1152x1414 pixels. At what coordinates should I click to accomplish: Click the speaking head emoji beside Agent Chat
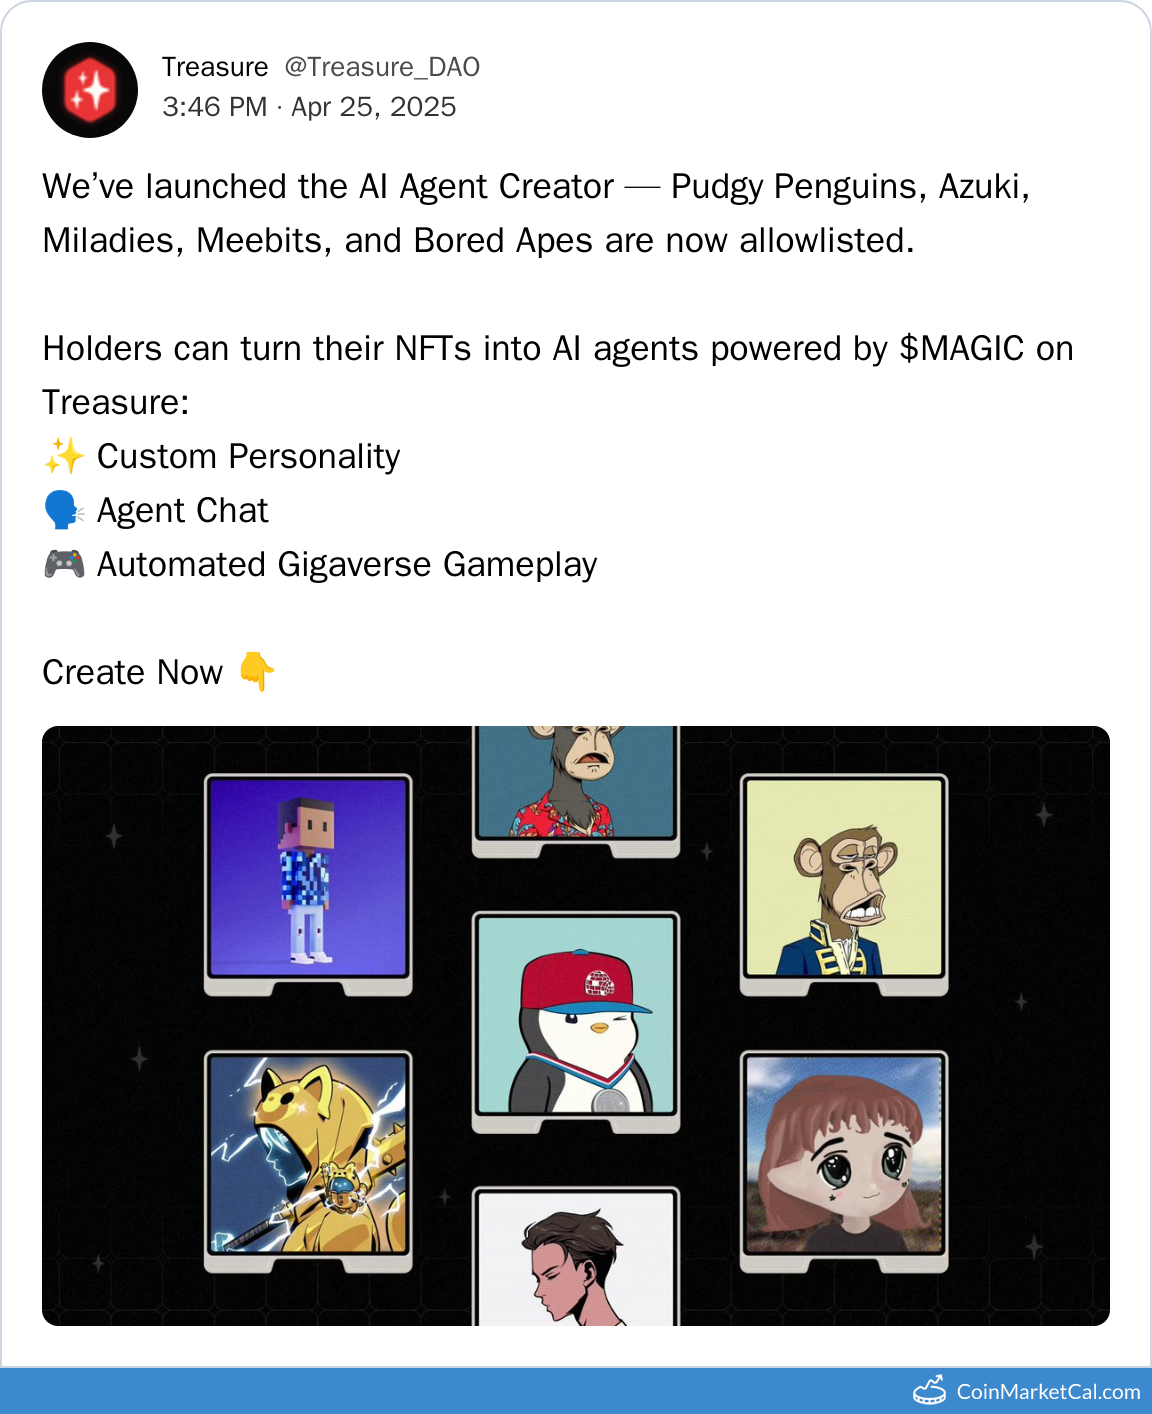(x=64, y=510)
